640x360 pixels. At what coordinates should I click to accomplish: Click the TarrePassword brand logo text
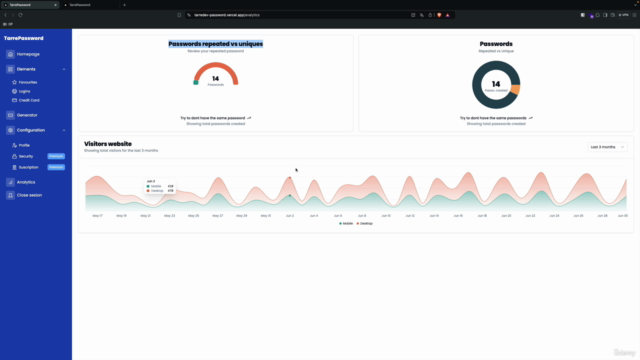(x=24, y=38)
